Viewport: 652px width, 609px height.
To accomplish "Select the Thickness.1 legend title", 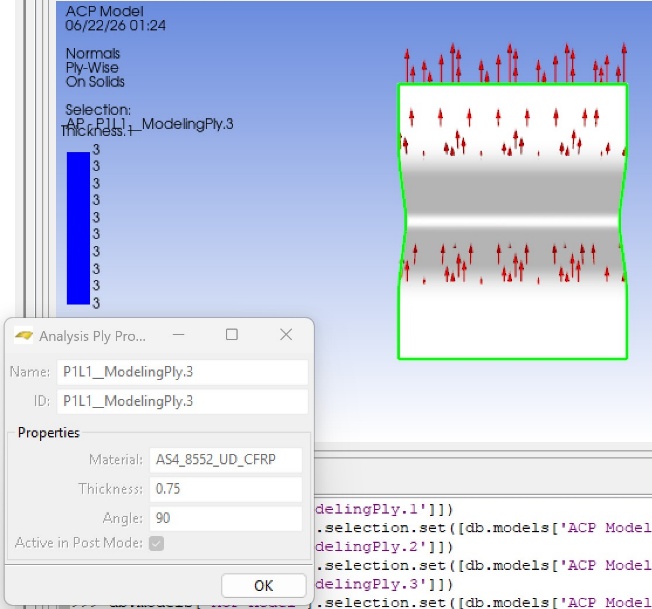I will point(96,132).
